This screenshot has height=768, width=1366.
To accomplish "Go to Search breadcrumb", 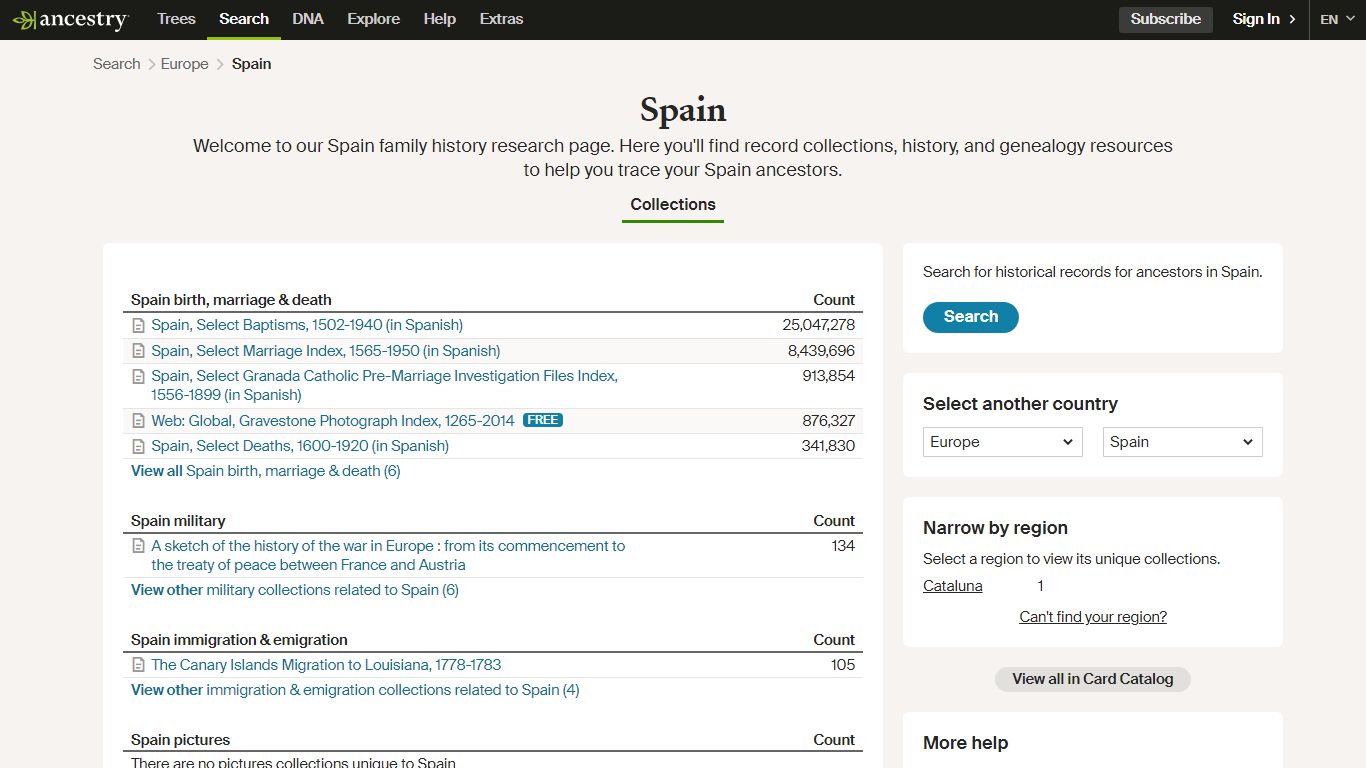I will coord(116,64).
